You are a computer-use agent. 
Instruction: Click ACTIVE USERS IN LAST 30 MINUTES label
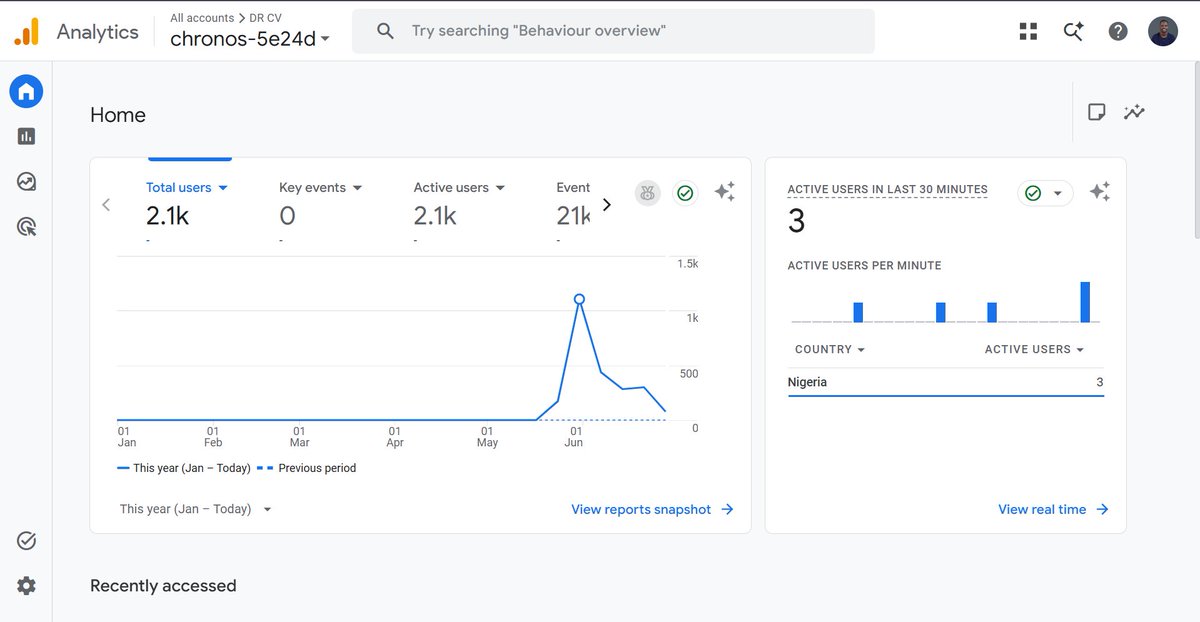[887, 189]
